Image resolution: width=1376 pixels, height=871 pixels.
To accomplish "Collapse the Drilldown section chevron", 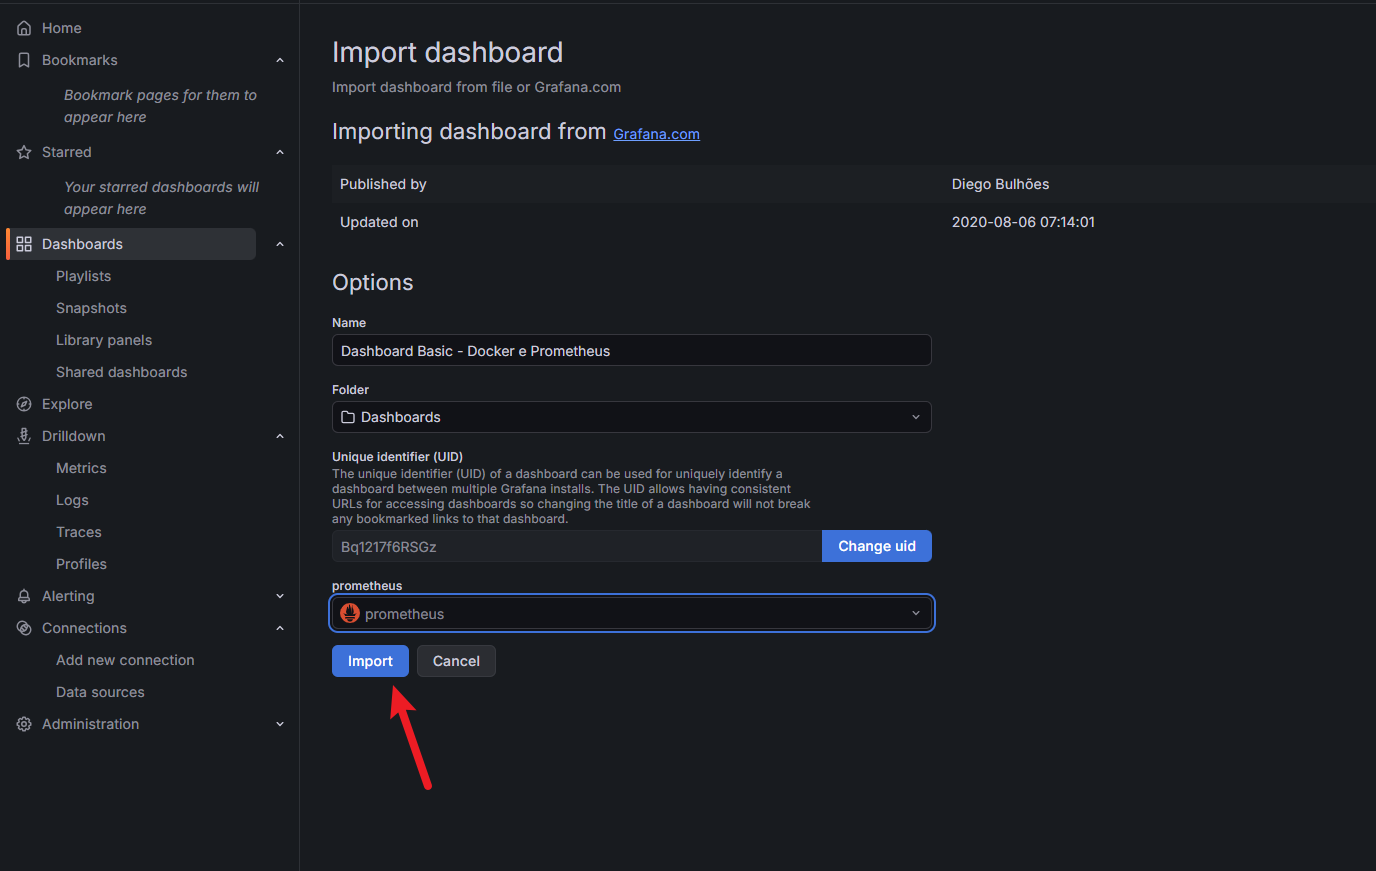I will coord(280,436).
